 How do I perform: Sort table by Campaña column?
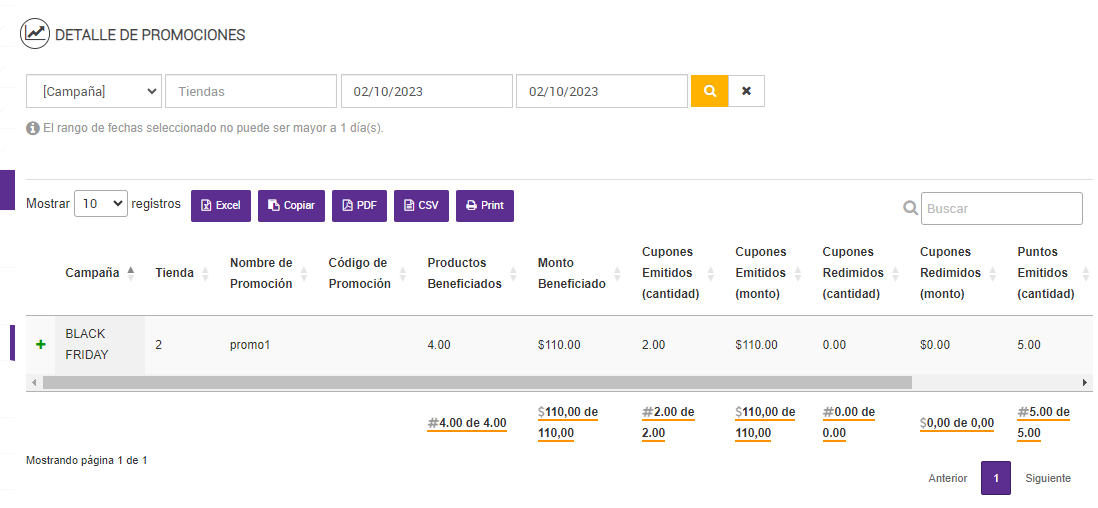tap(100, 273)
